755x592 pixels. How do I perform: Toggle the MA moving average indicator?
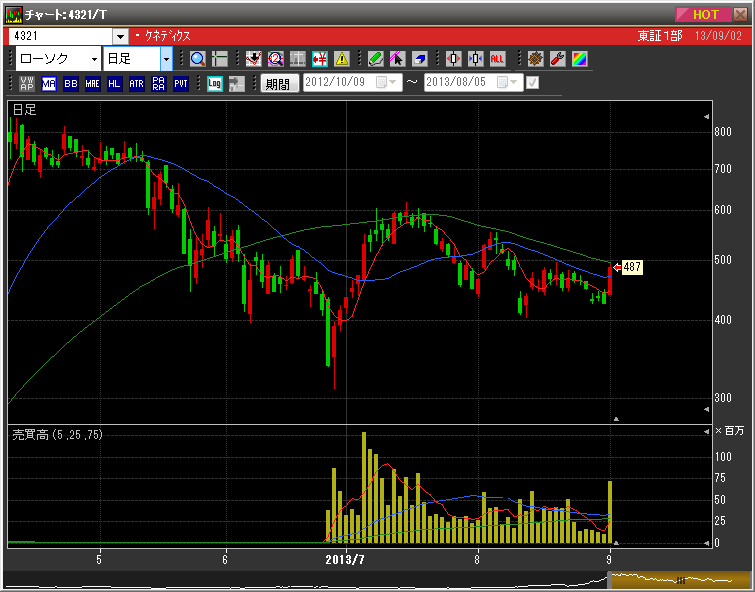click(48, 84)
